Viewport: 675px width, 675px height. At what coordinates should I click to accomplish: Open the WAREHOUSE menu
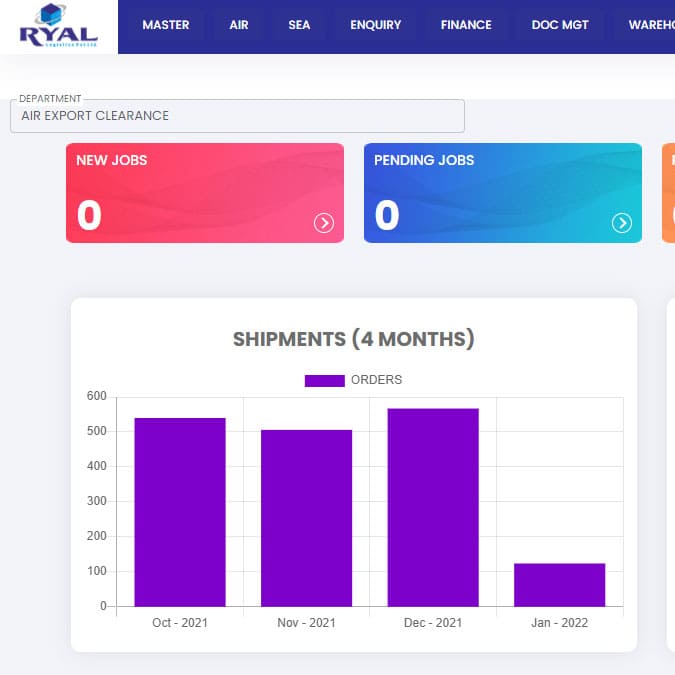pos(652,25)
